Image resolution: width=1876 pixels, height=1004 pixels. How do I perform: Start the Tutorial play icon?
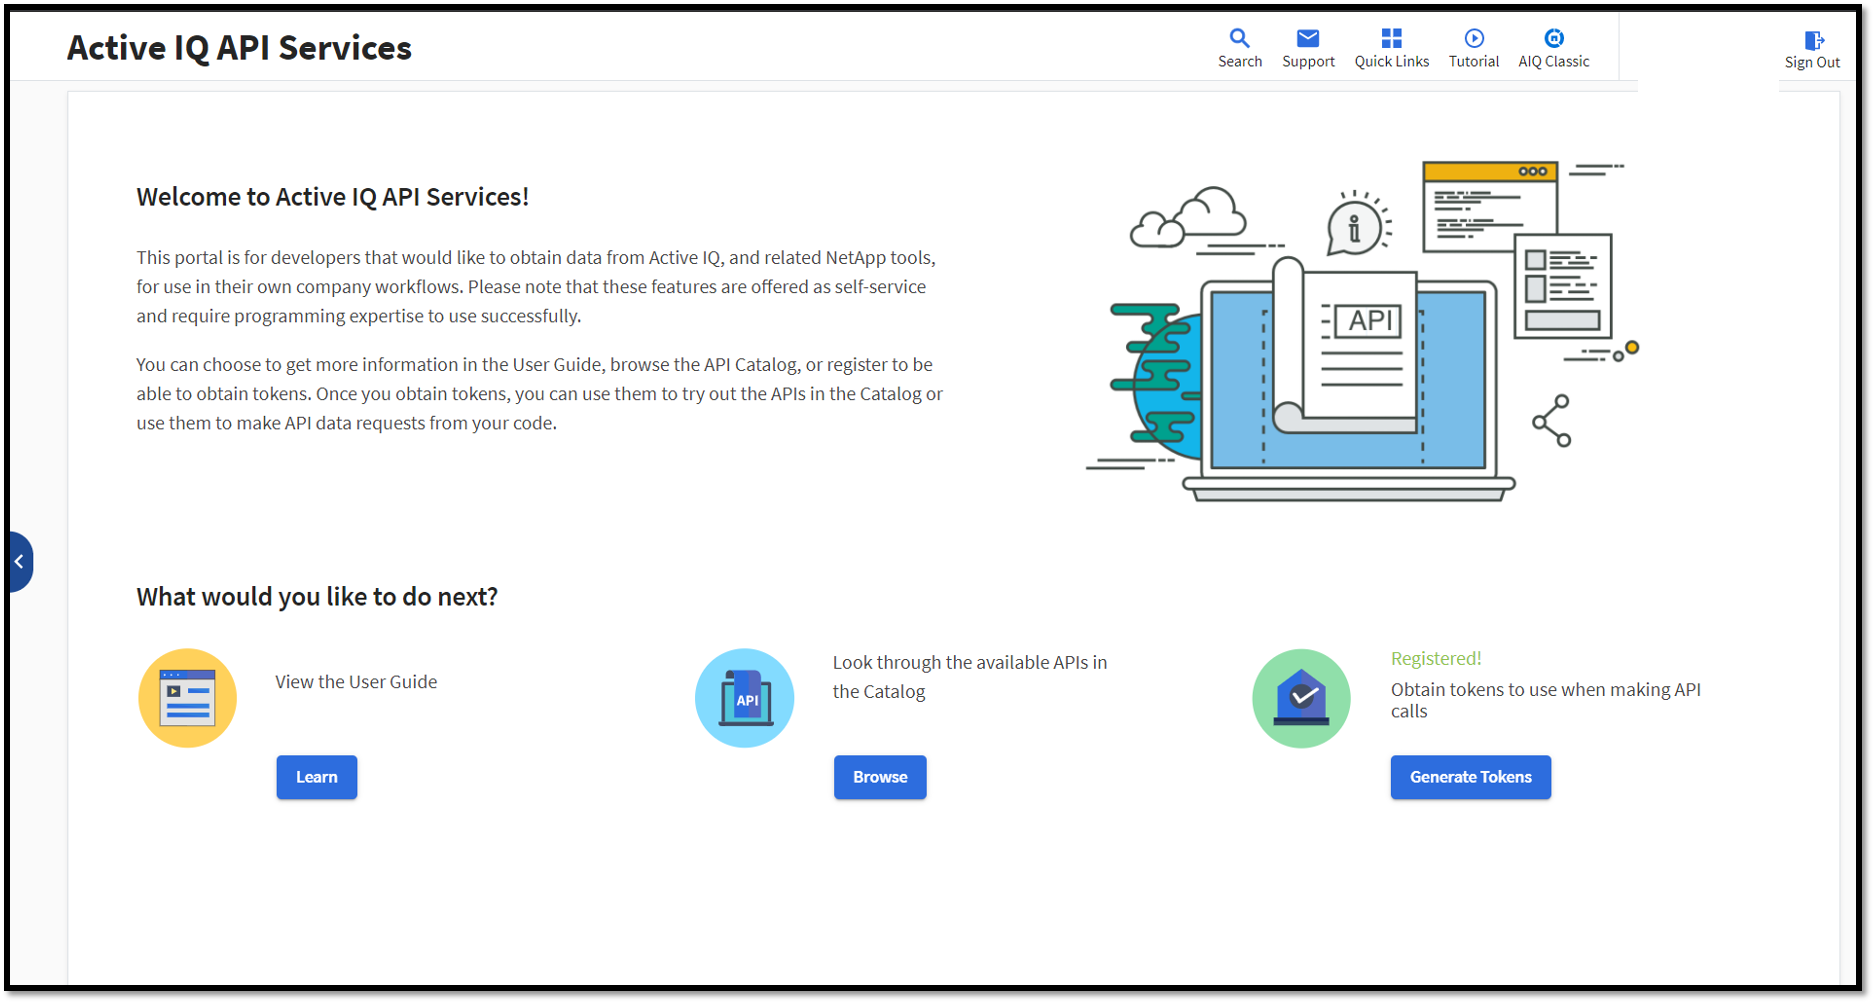(x=1473, y=38)
